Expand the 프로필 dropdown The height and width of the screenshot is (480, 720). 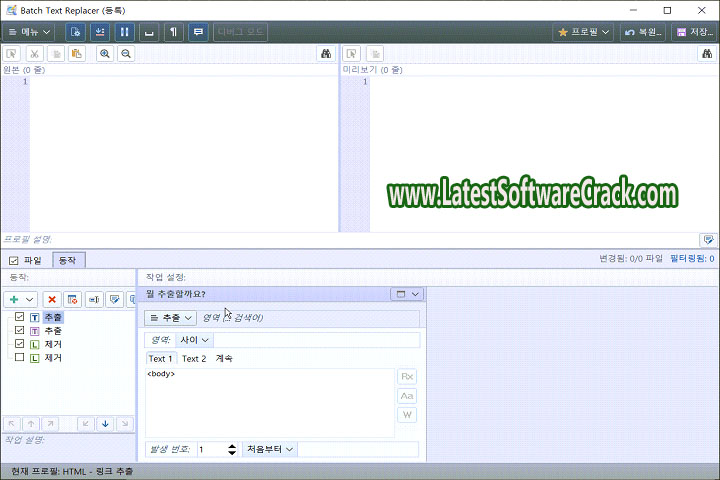[x=584, y=32]
